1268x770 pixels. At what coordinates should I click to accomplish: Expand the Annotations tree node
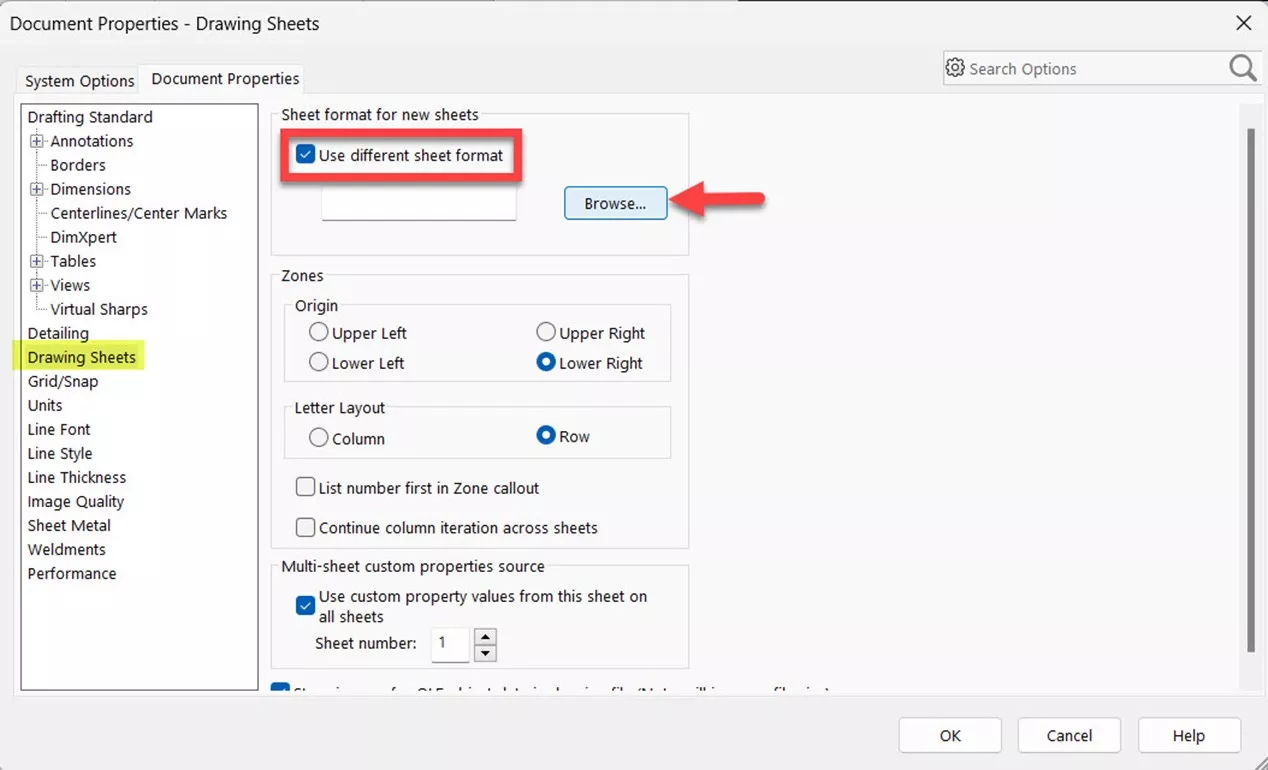35,141
